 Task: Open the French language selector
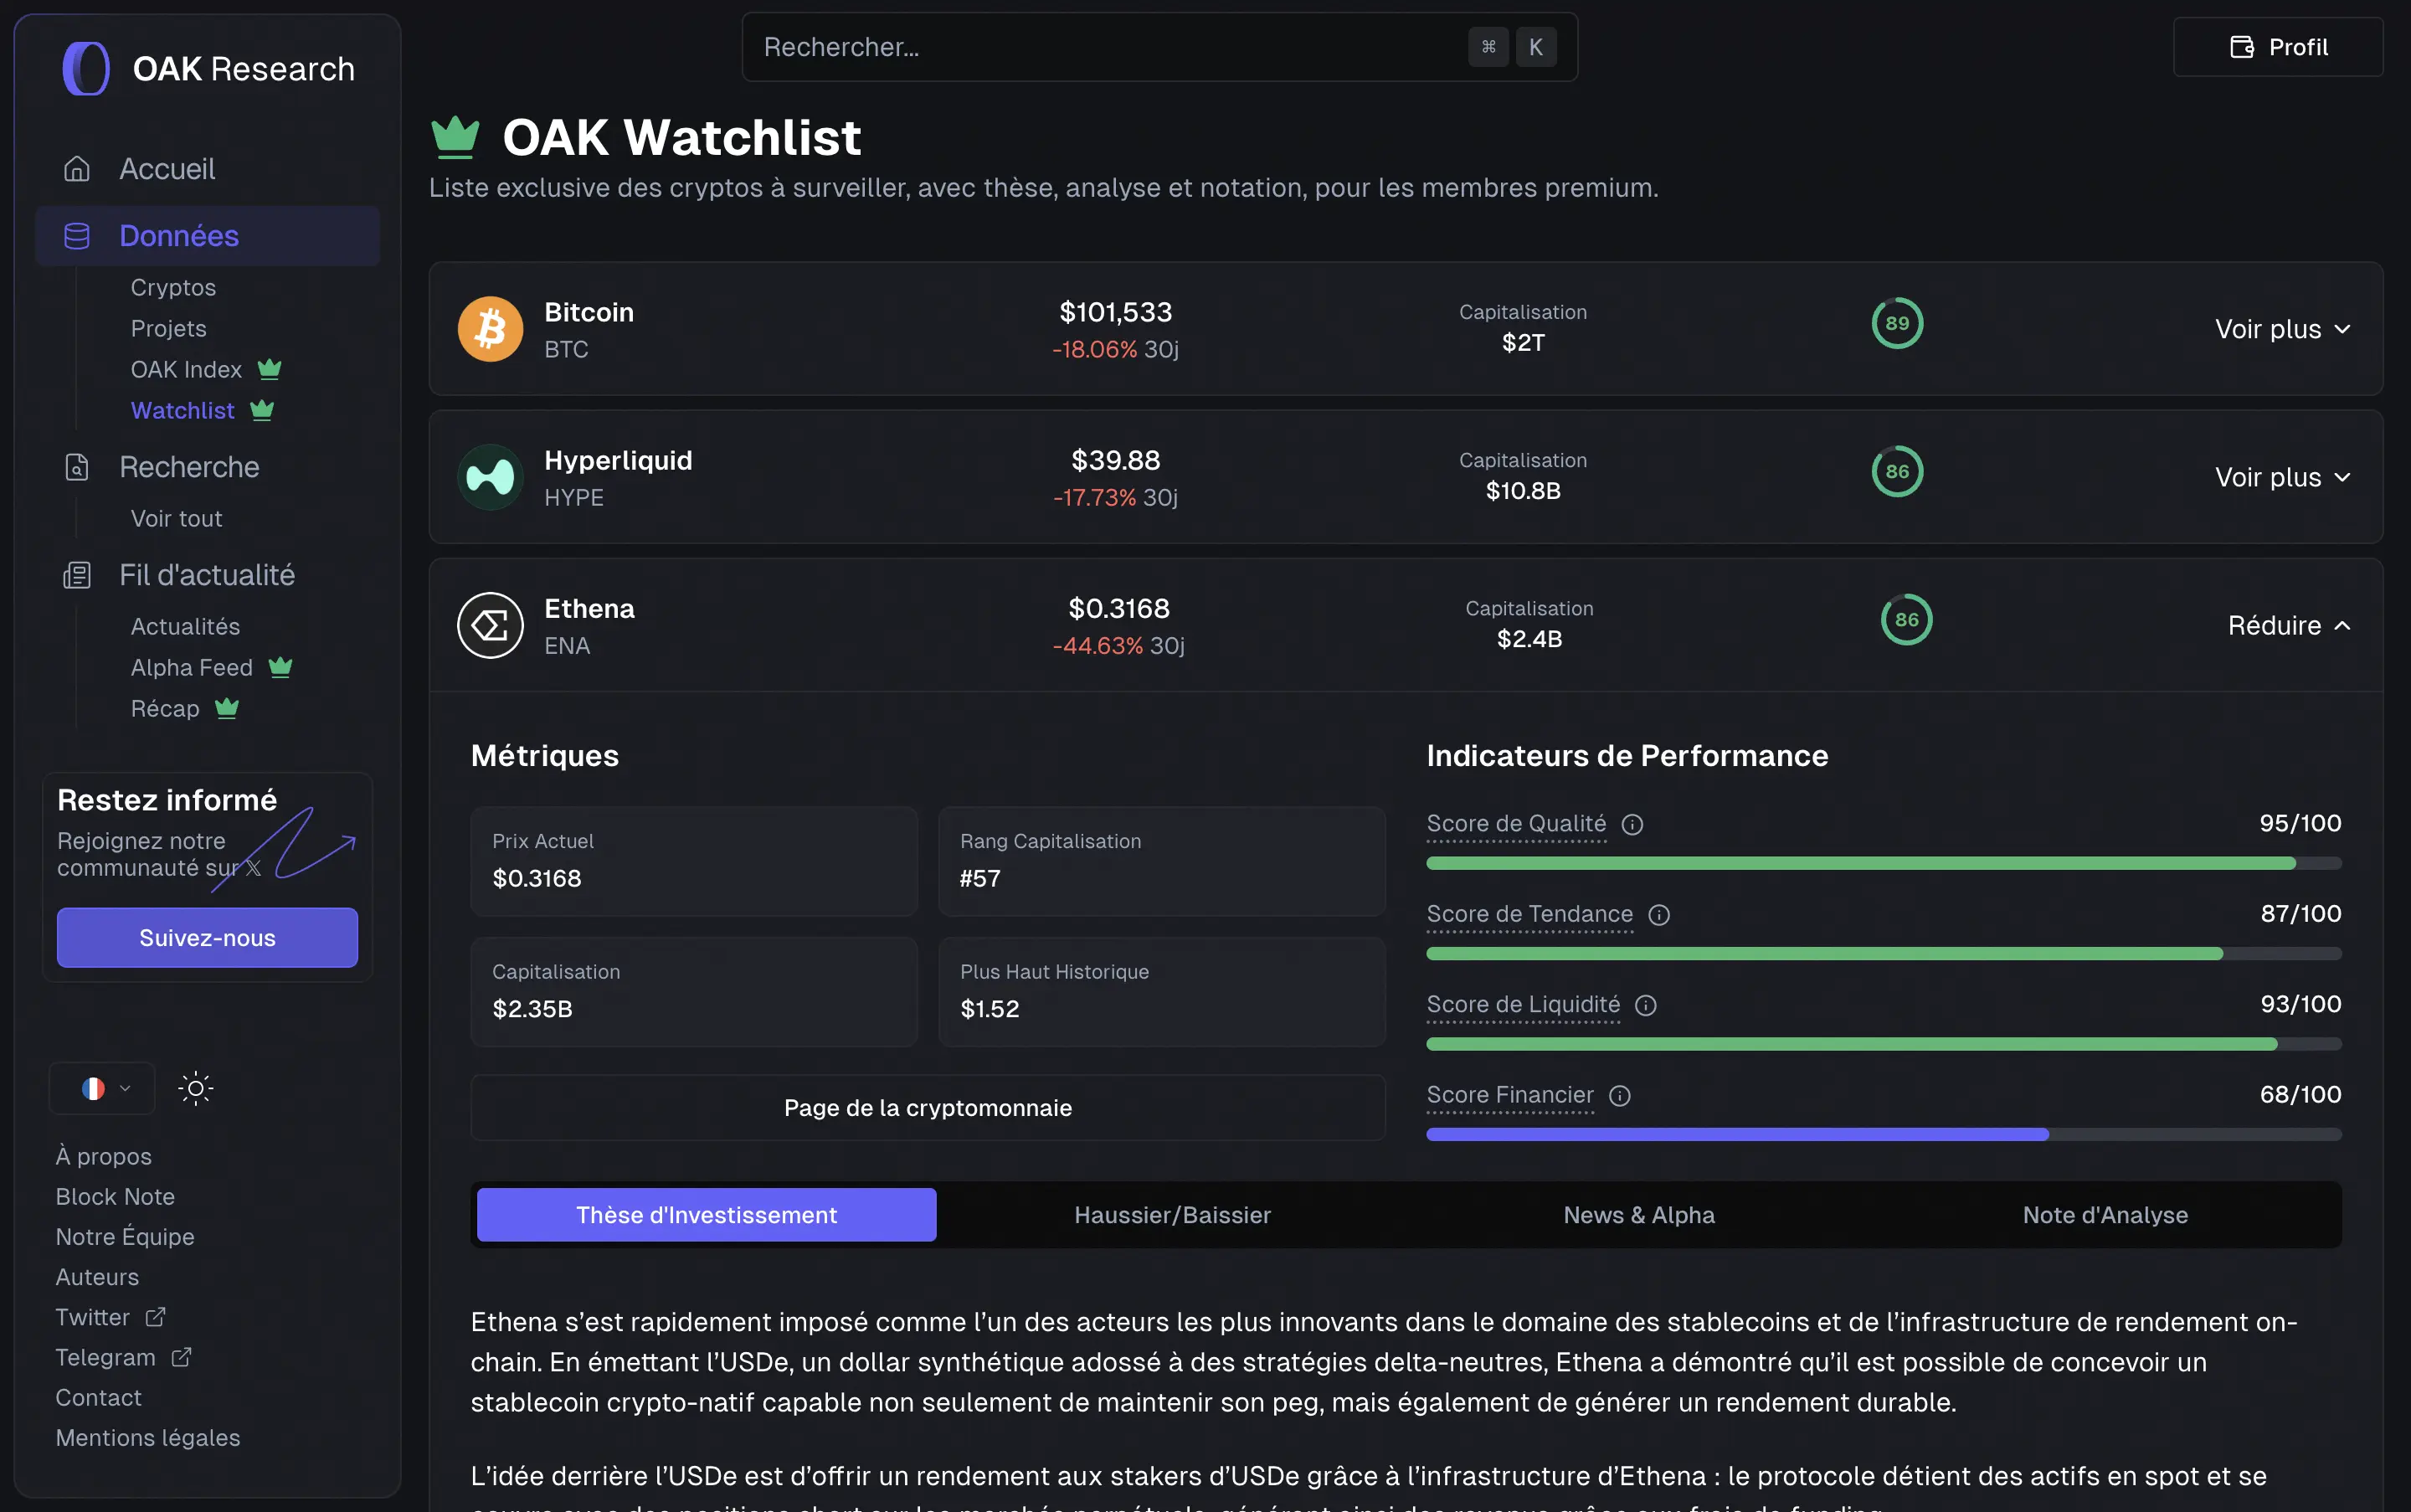pyautogui.click(x=101, y=1088)
